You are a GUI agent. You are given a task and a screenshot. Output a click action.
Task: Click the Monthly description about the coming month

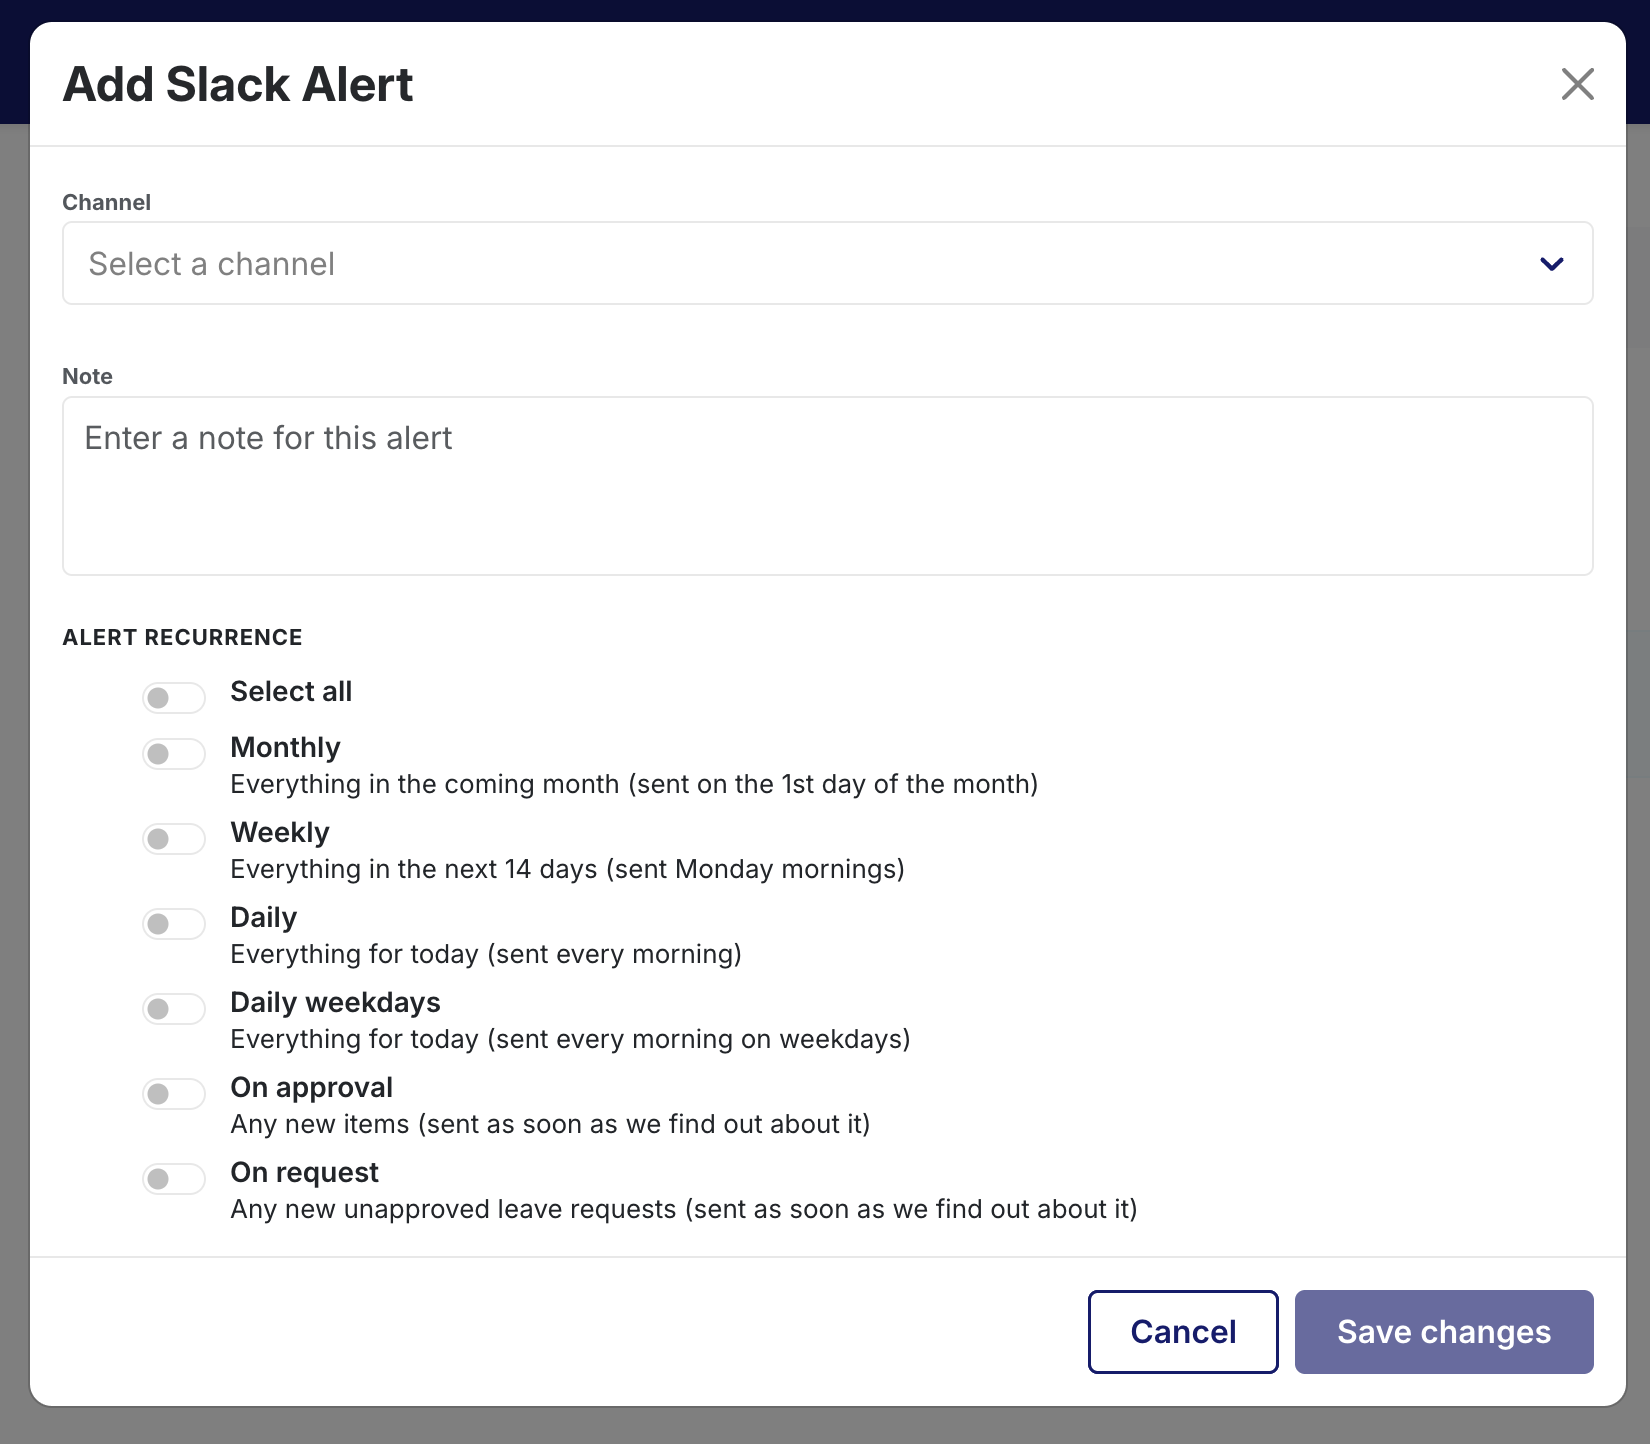634,784
